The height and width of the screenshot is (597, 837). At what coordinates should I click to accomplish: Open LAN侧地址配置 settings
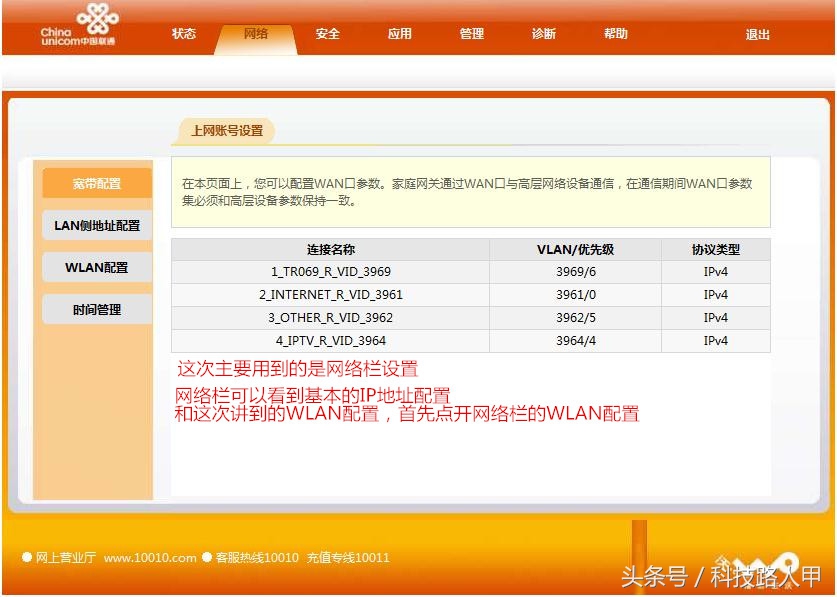point(96,225)
